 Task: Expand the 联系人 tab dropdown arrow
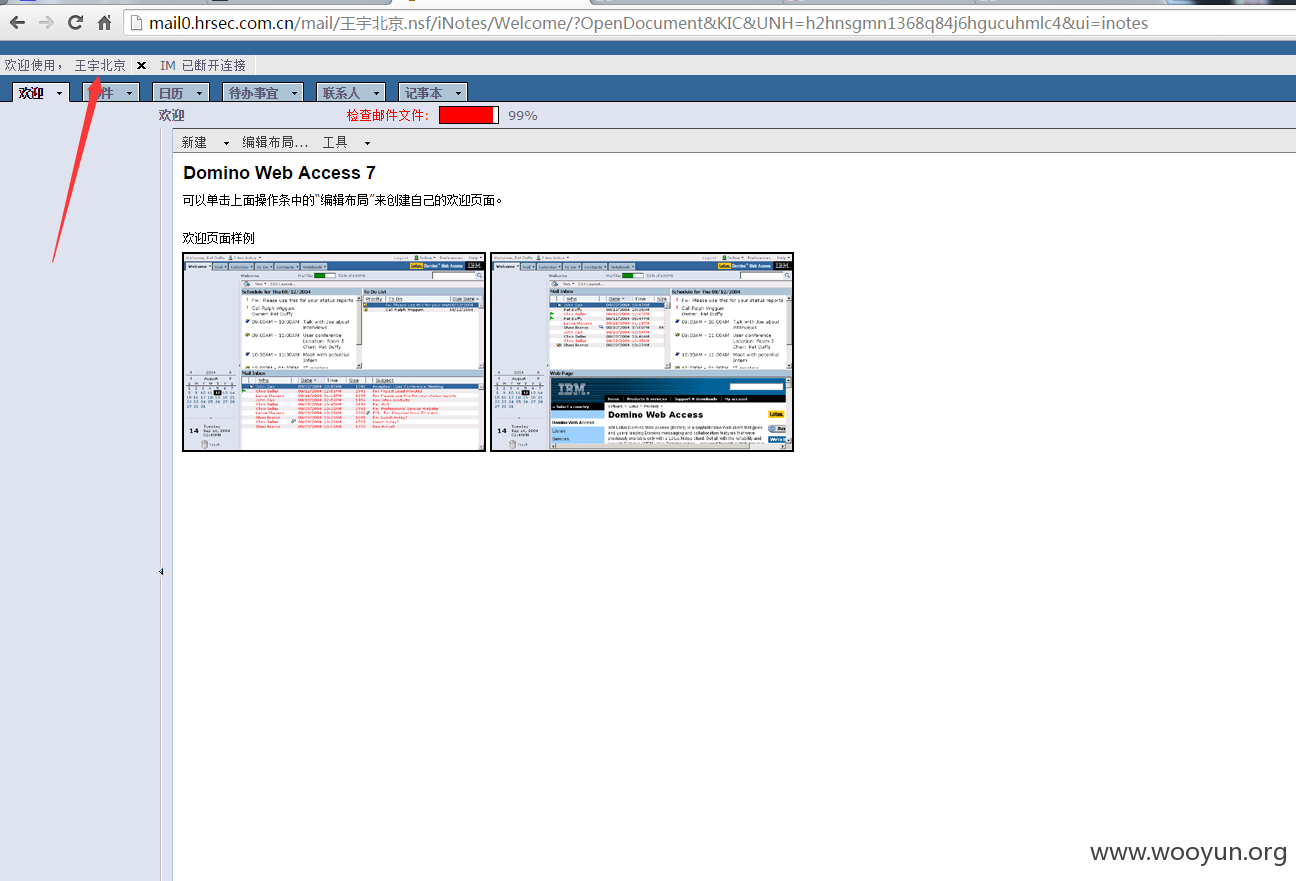pos(376,93)
